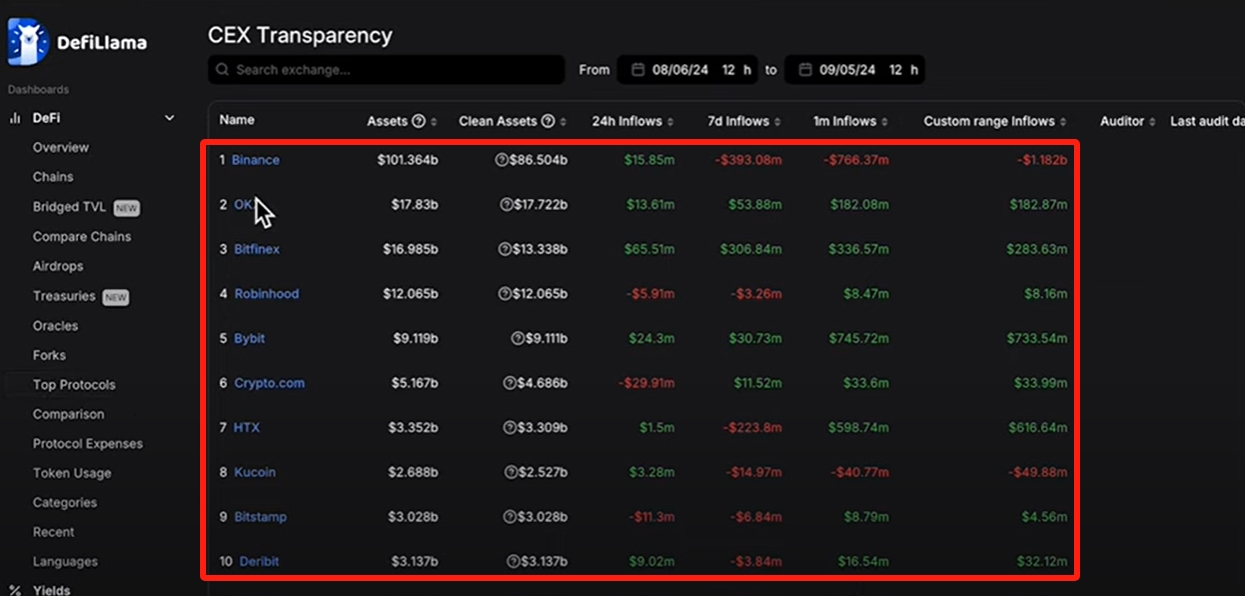Sort by Assets using its sort arrows
The image size is (1245, 596).
434,122
